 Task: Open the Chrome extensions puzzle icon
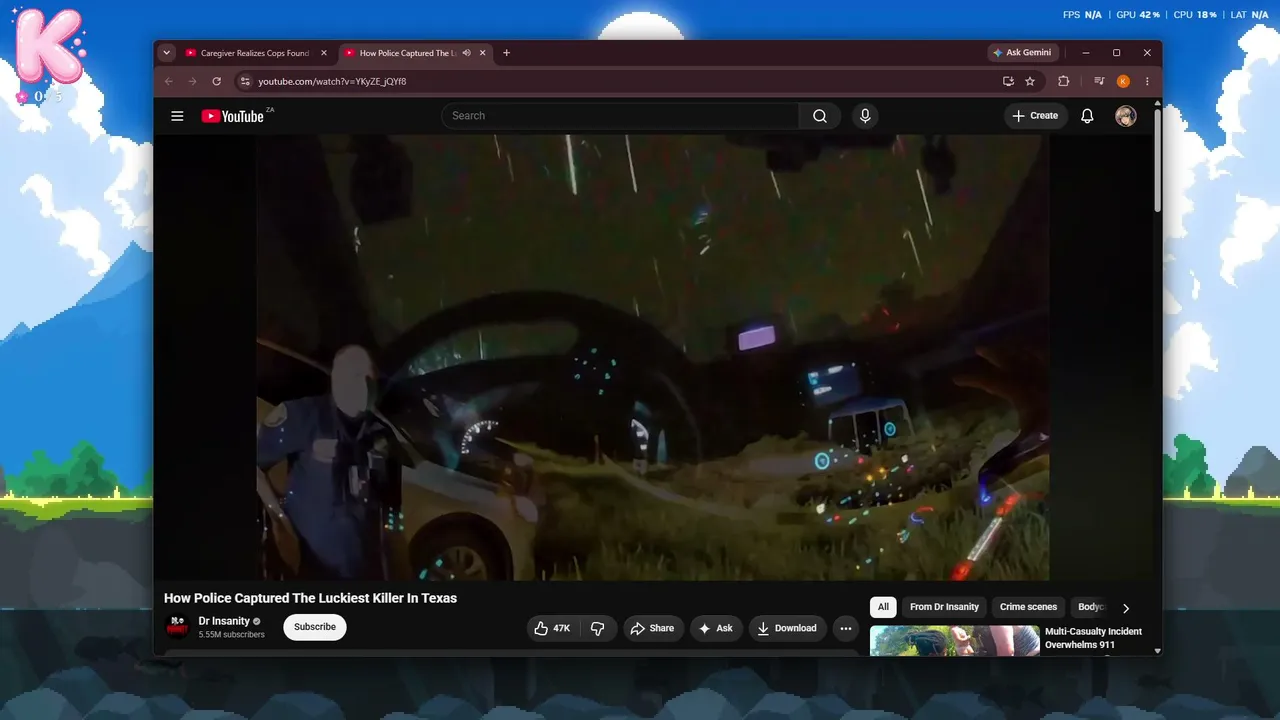1063,81
